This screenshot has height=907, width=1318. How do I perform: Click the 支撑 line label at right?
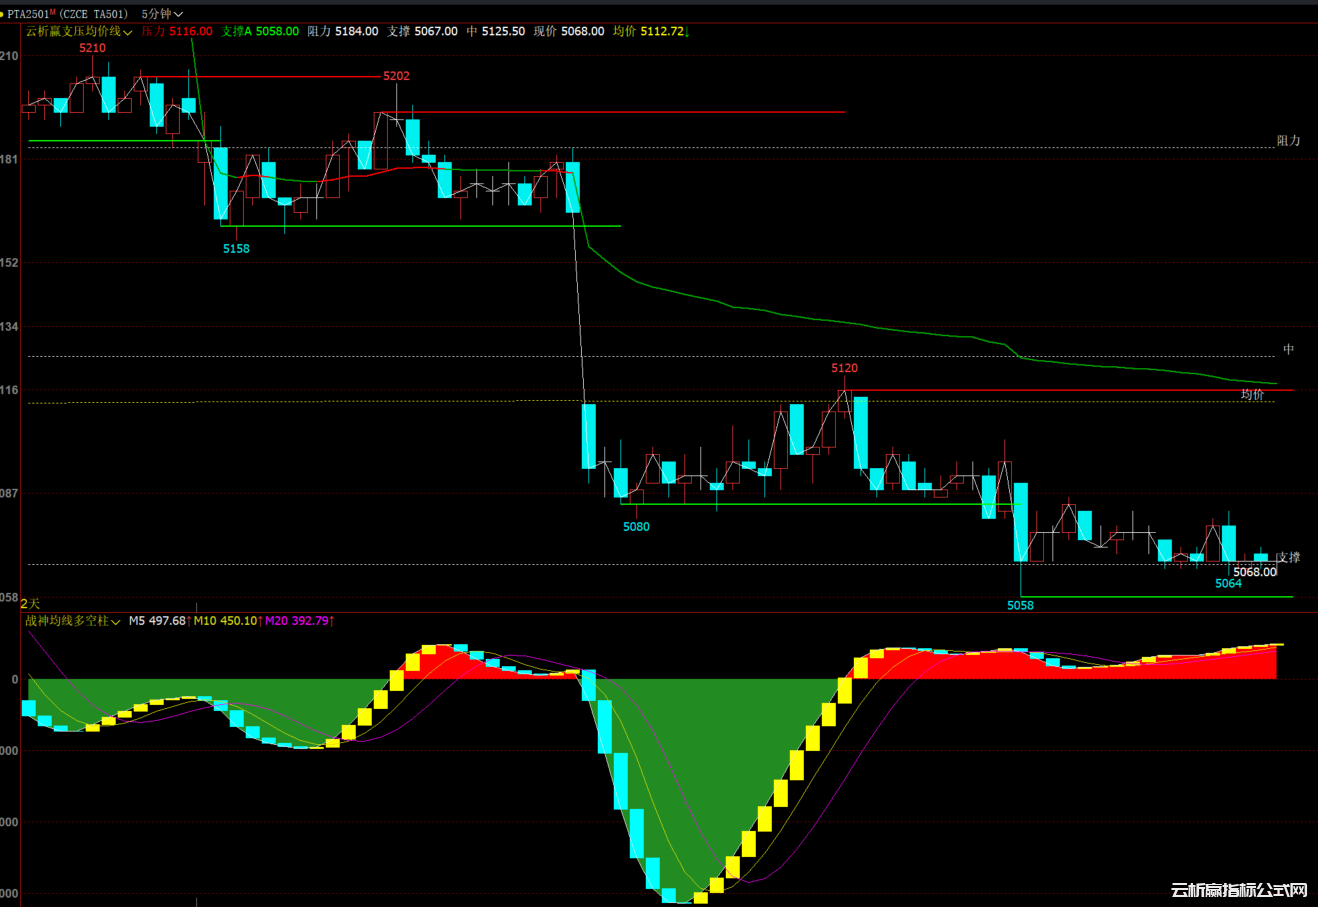(1288, 557)
